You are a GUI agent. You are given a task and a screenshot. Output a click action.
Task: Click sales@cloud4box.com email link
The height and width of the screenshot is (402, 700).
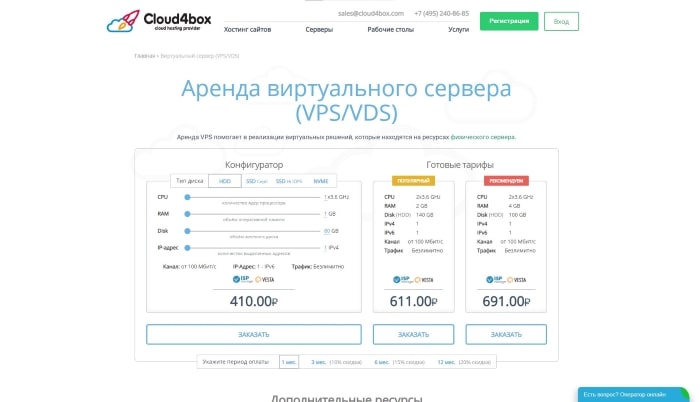(x=371, y=13)
